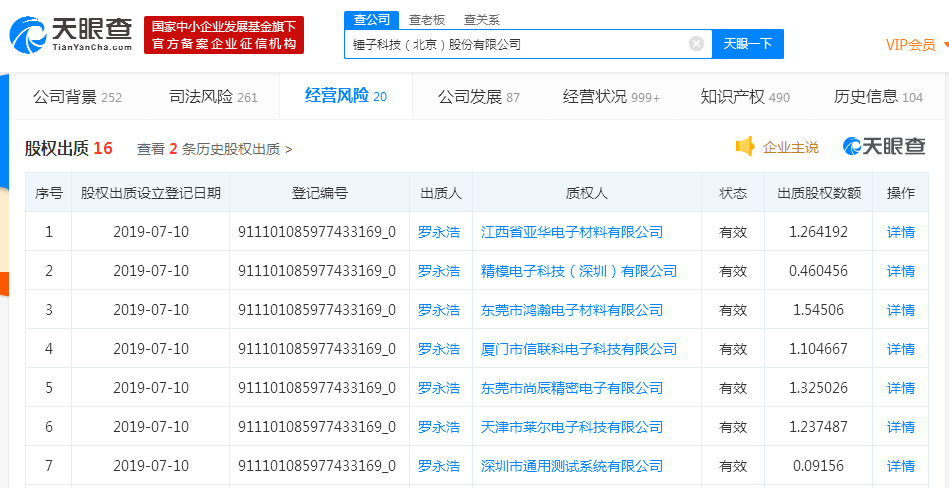Click the 股权出质设立登记日期 column header

click(x=151, y=193)
